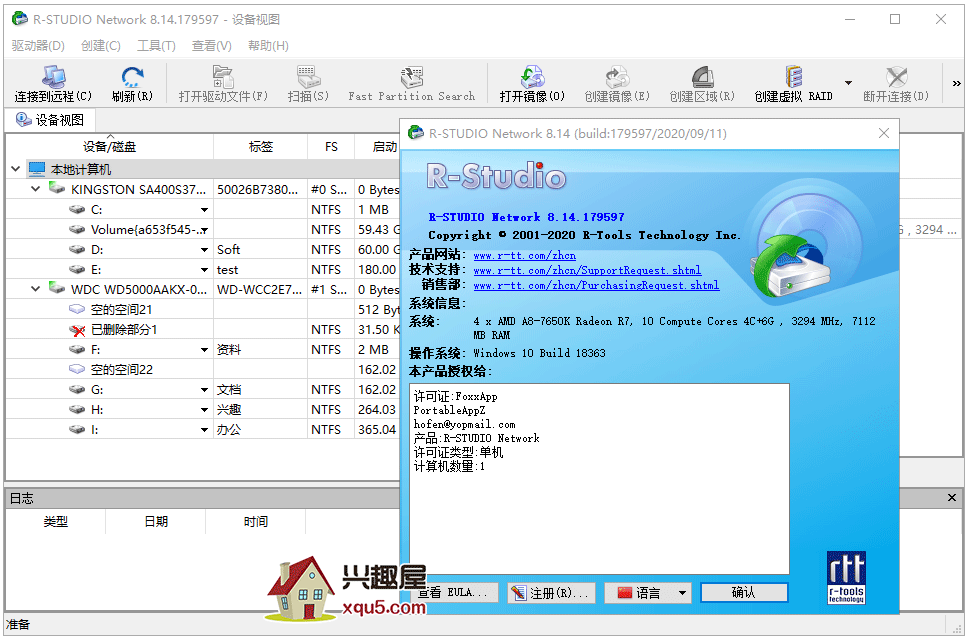Click inside the license information text box
Viewport: 969px width, 641px height.
(599, 479)
